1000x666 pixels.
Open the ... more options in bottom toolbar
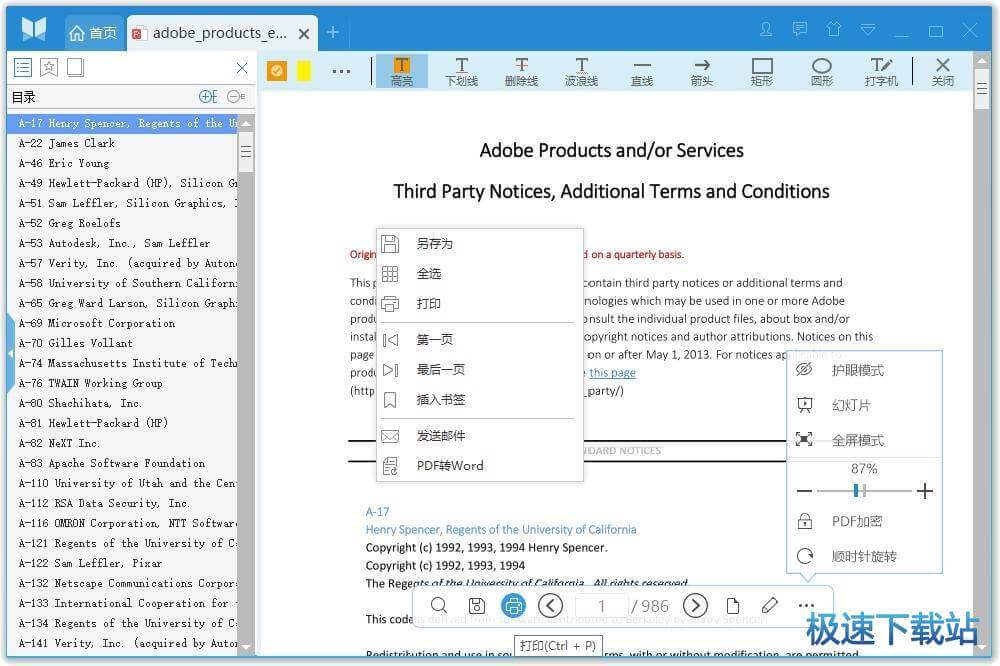(807, 605)
